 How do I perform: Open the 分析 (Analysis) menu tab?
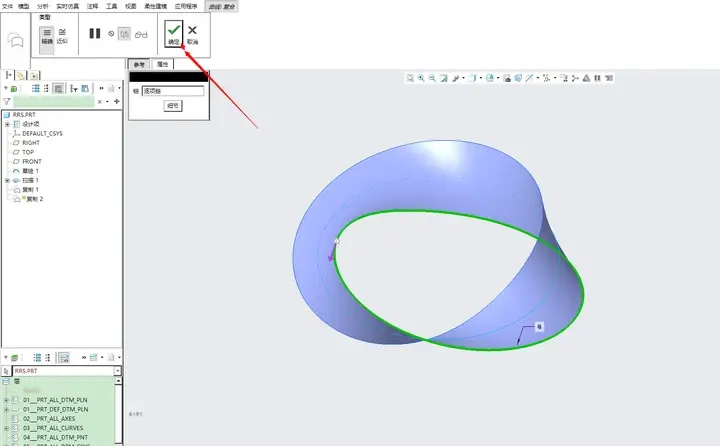point(43,6)
